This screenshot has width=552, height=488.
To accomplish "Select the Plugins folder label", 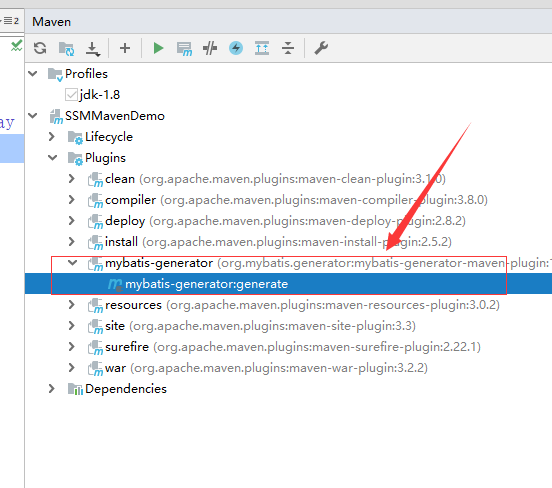I will [105, 158].
